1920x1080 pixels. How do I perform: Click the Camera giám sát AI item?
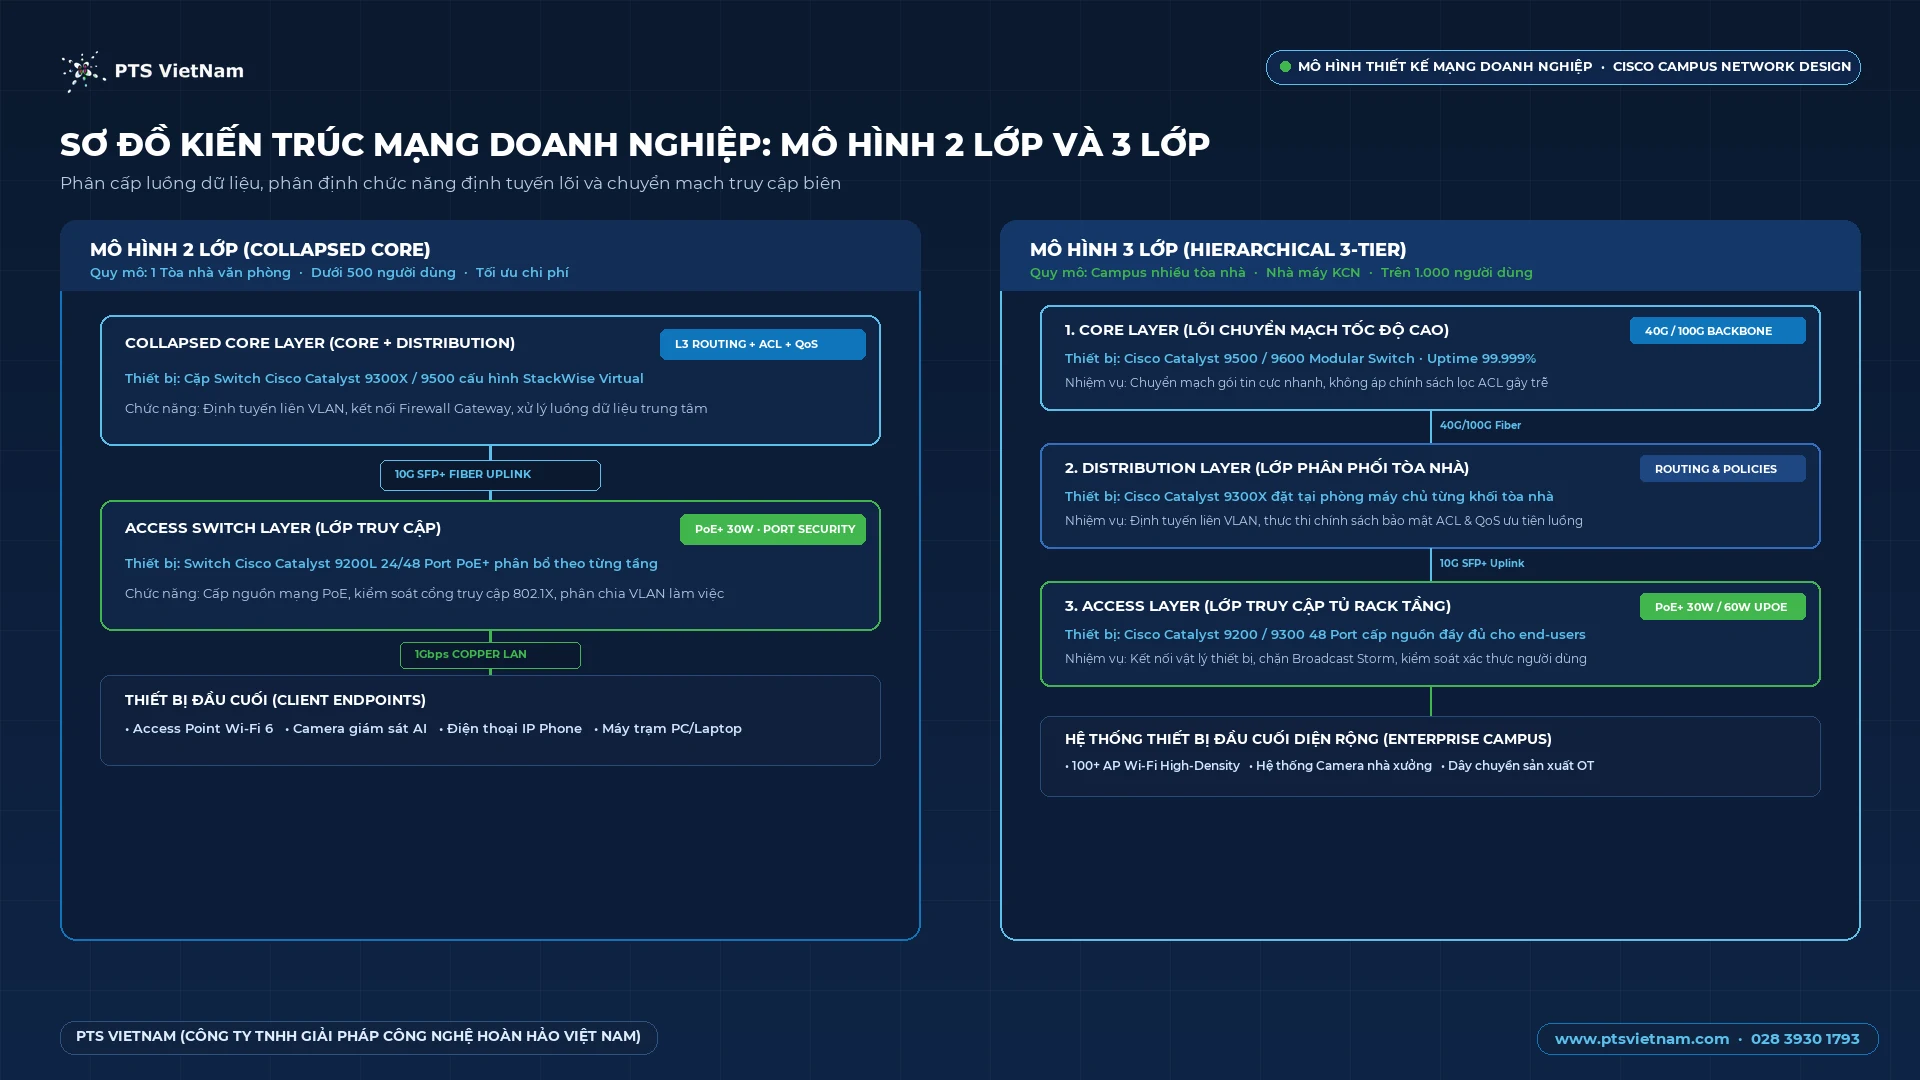tap(356, 729)
